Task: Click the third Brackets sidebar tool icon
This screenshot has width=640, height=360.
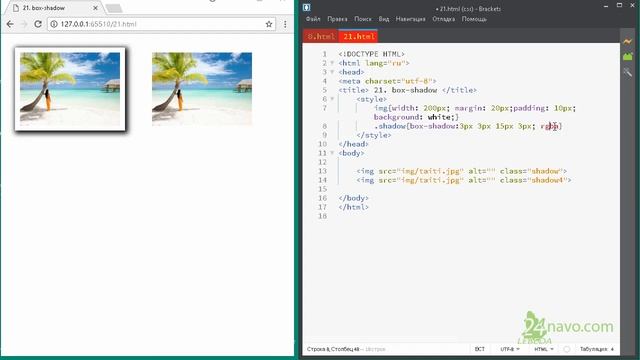Action: (627, 73)
